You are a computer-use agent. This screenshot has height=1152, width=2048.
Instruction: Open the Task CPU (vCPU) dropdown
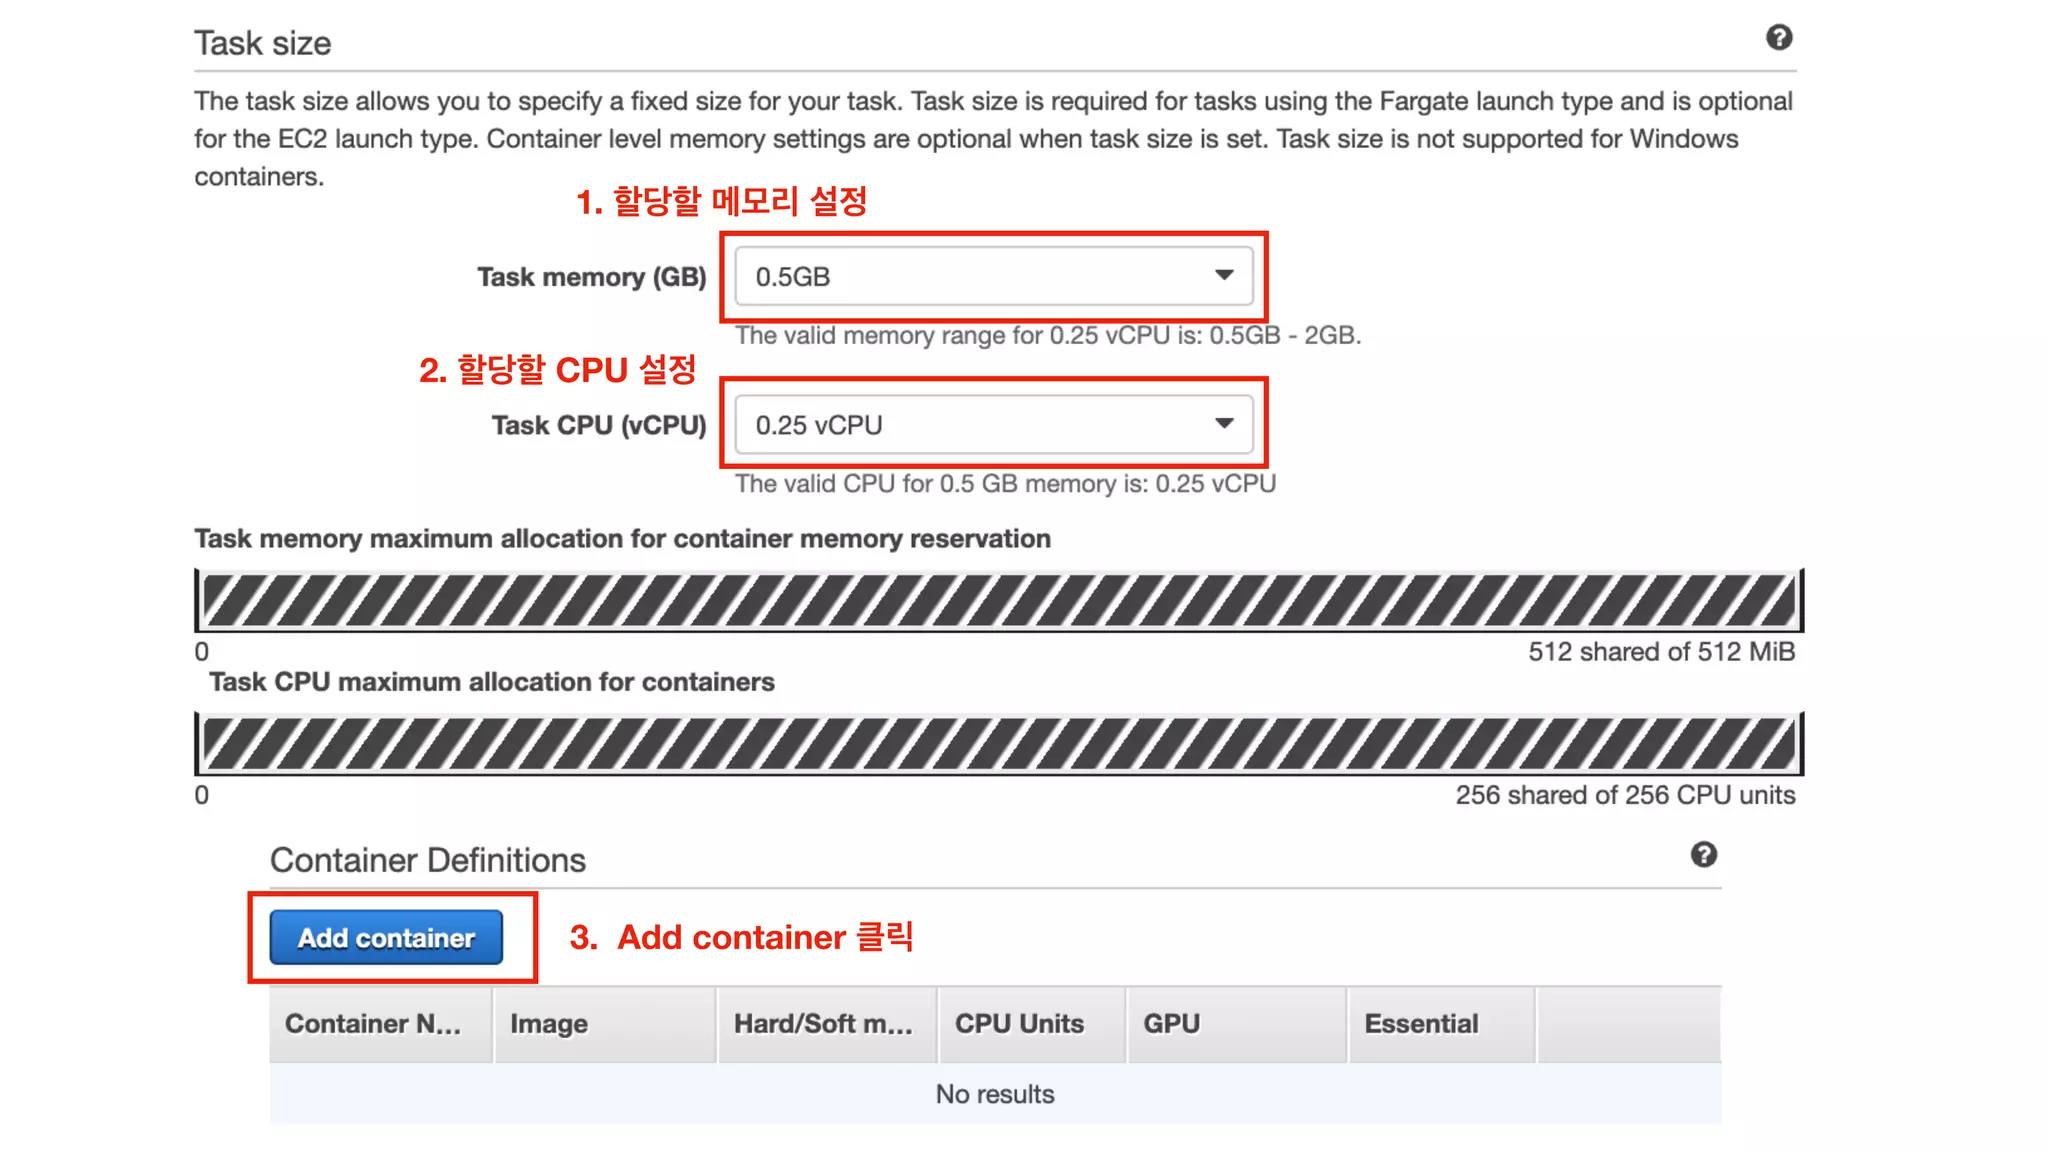point(993,424)
